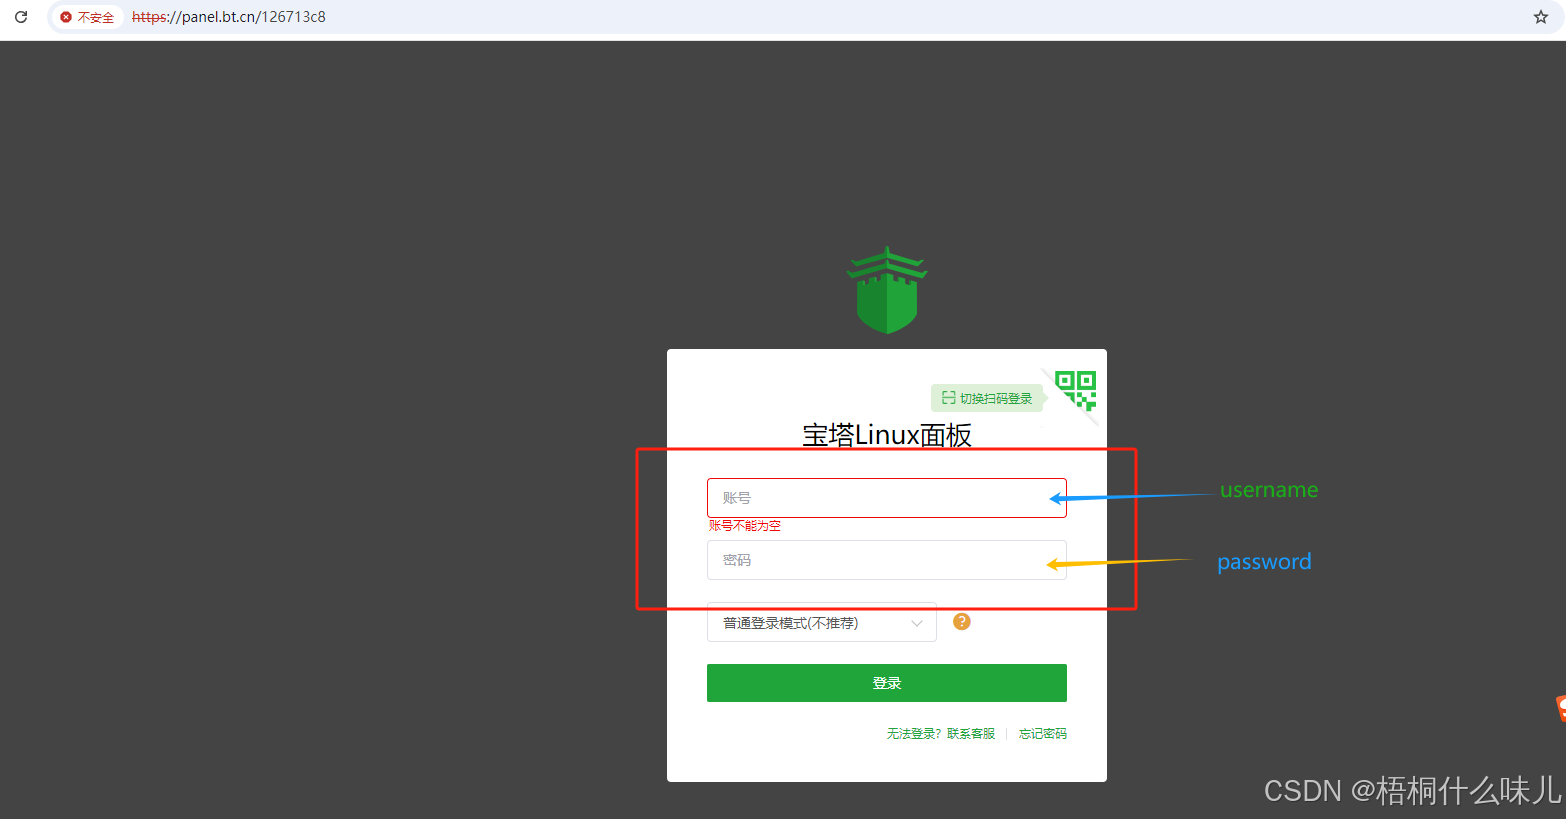The height and width of the screenshot is (819, 1566).
Task: Click the 账号不能为空 error message
Action: 745,526
